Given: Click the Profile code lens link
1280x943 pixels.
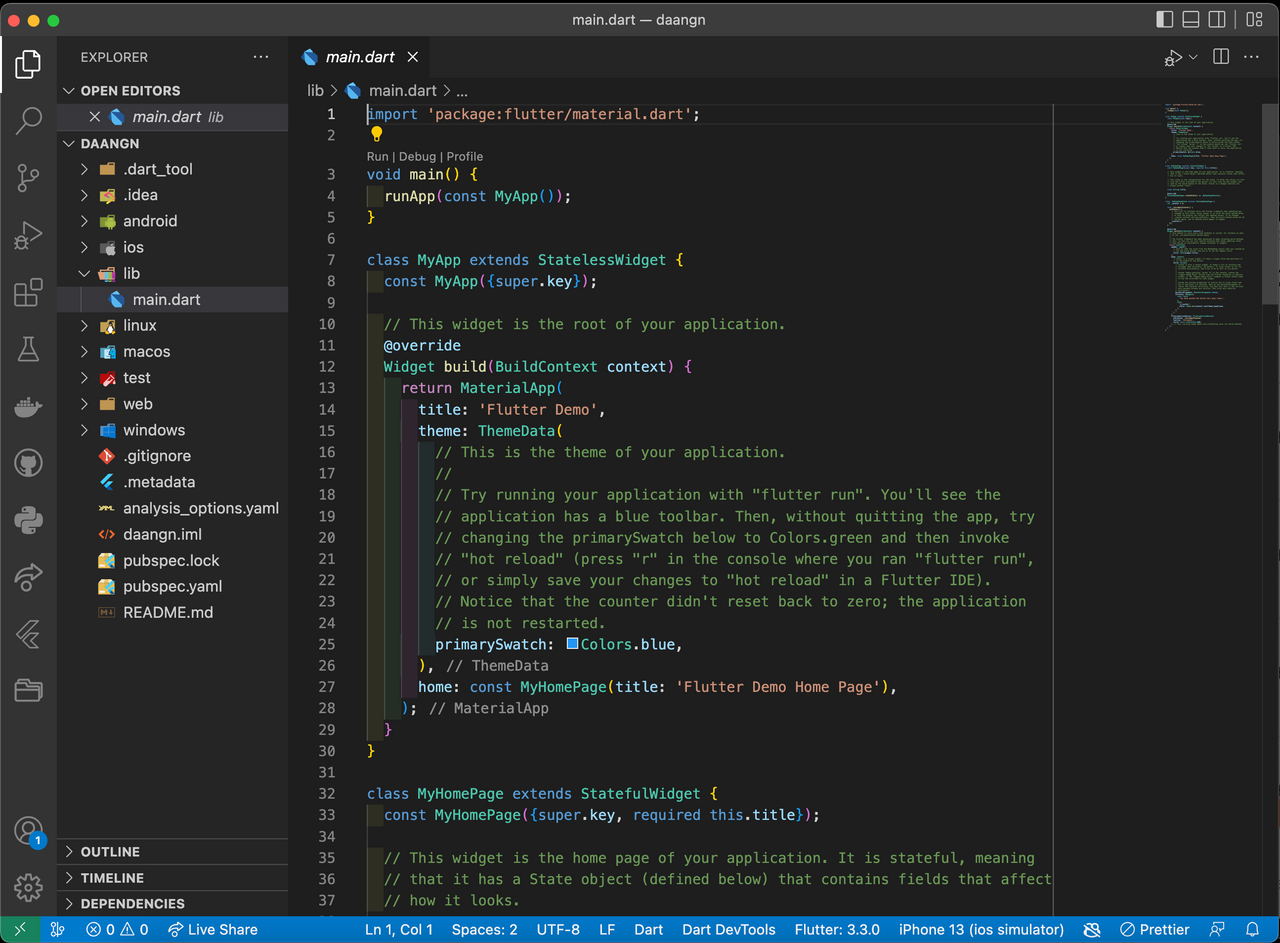Looking at the screenshot, I should (465, 156).
